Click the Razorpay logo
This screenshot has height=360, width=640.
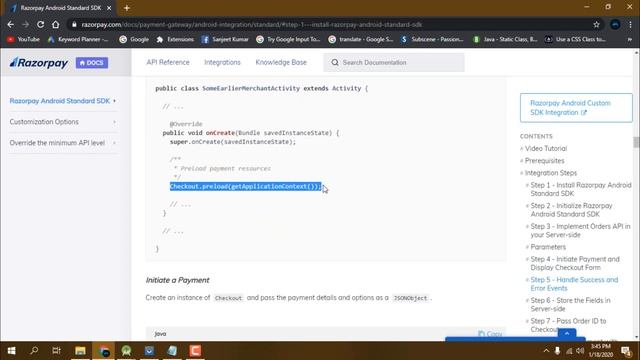tap(39, 63)
